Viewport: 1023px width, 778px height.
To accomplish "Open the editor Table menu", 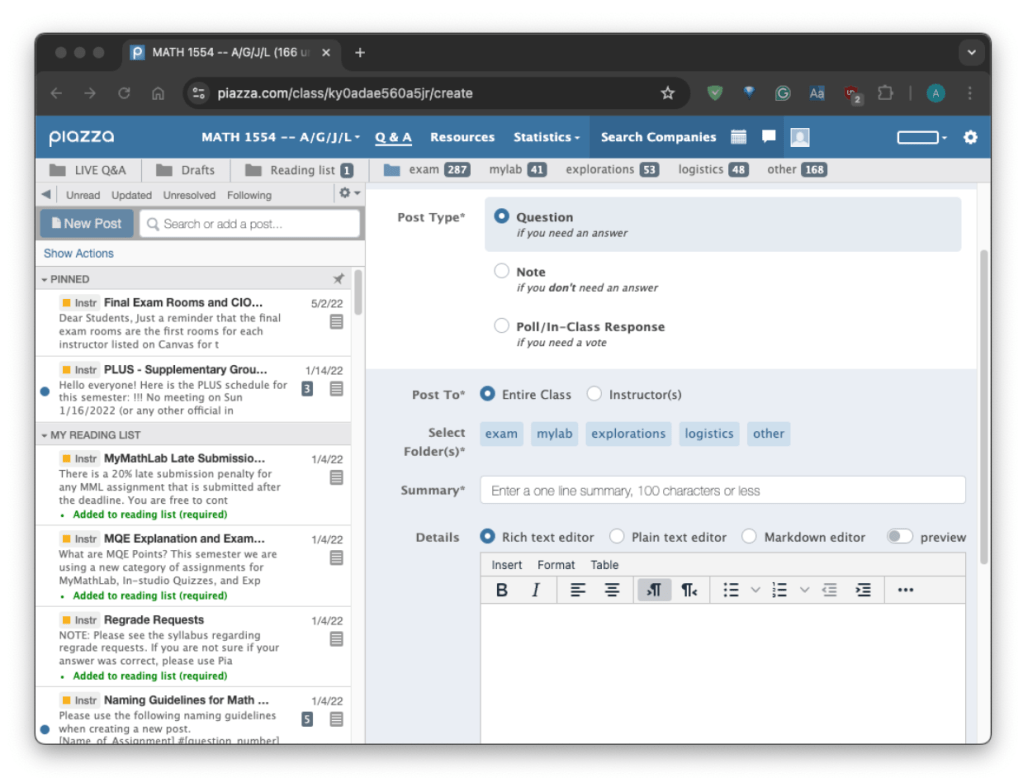I will 604,565.
